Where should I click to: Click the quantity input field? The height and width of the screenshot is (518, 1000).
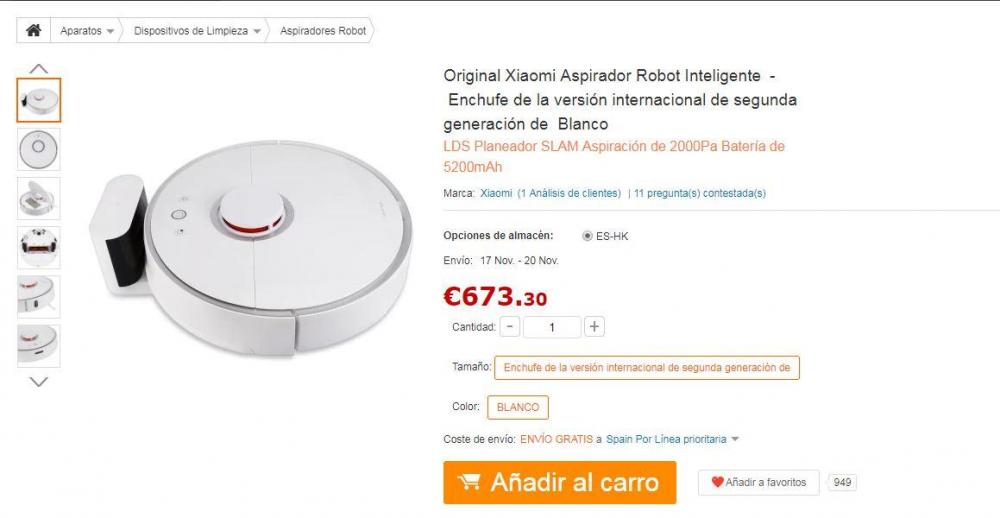(552, 327)
